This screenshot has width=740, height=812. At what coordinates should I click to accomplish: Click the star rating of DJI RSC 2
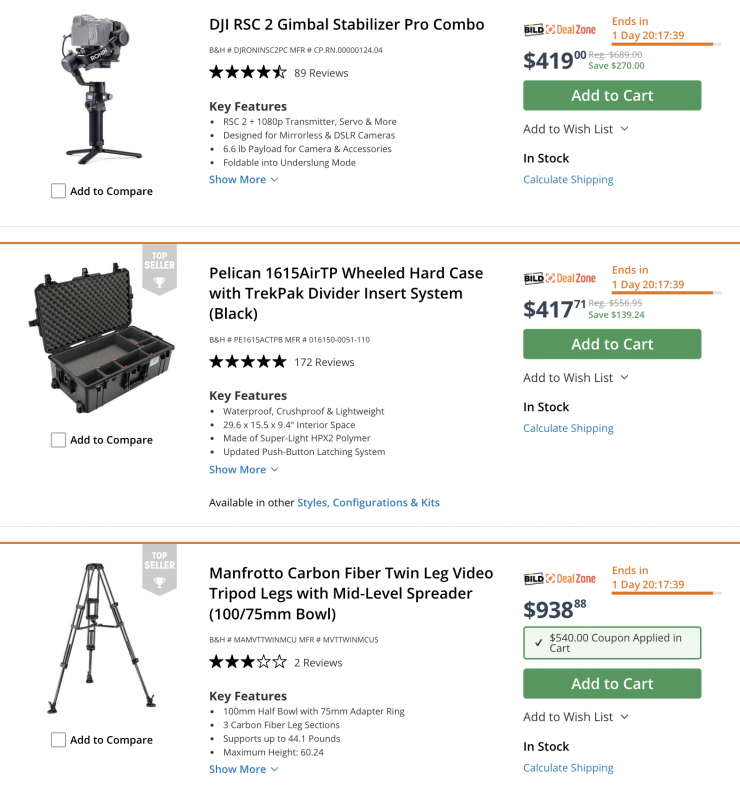pos(247,72)
